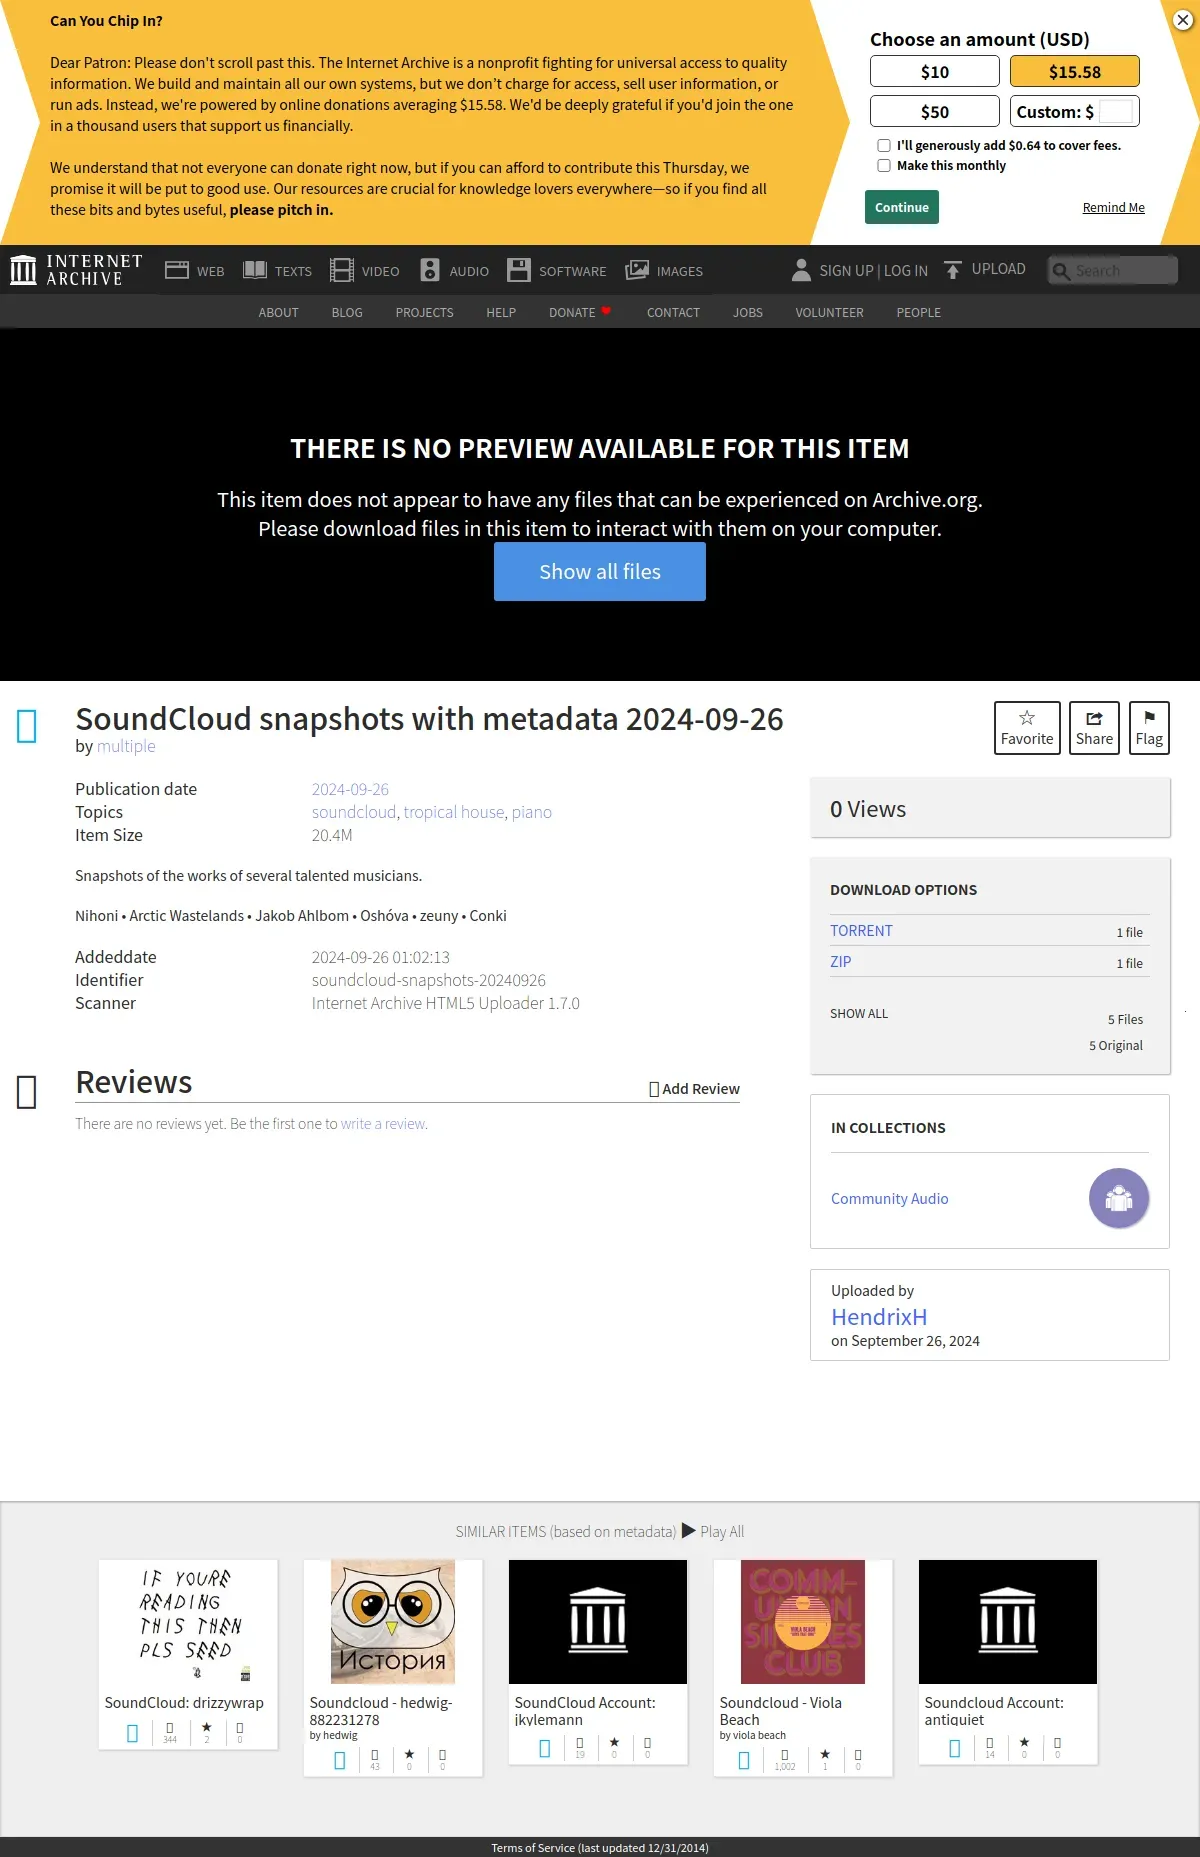1200x1857 pixels.
Task: Open the Community Audio collection icon
Action: [1119, 1198]
